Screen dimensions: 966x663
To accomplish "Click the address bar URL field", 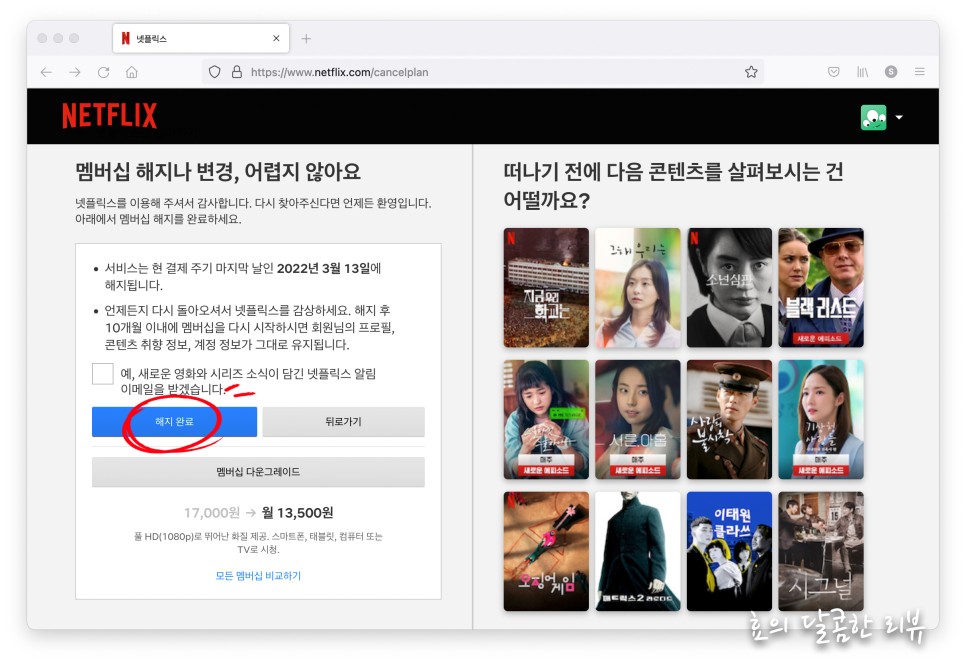I will (484, 72).
